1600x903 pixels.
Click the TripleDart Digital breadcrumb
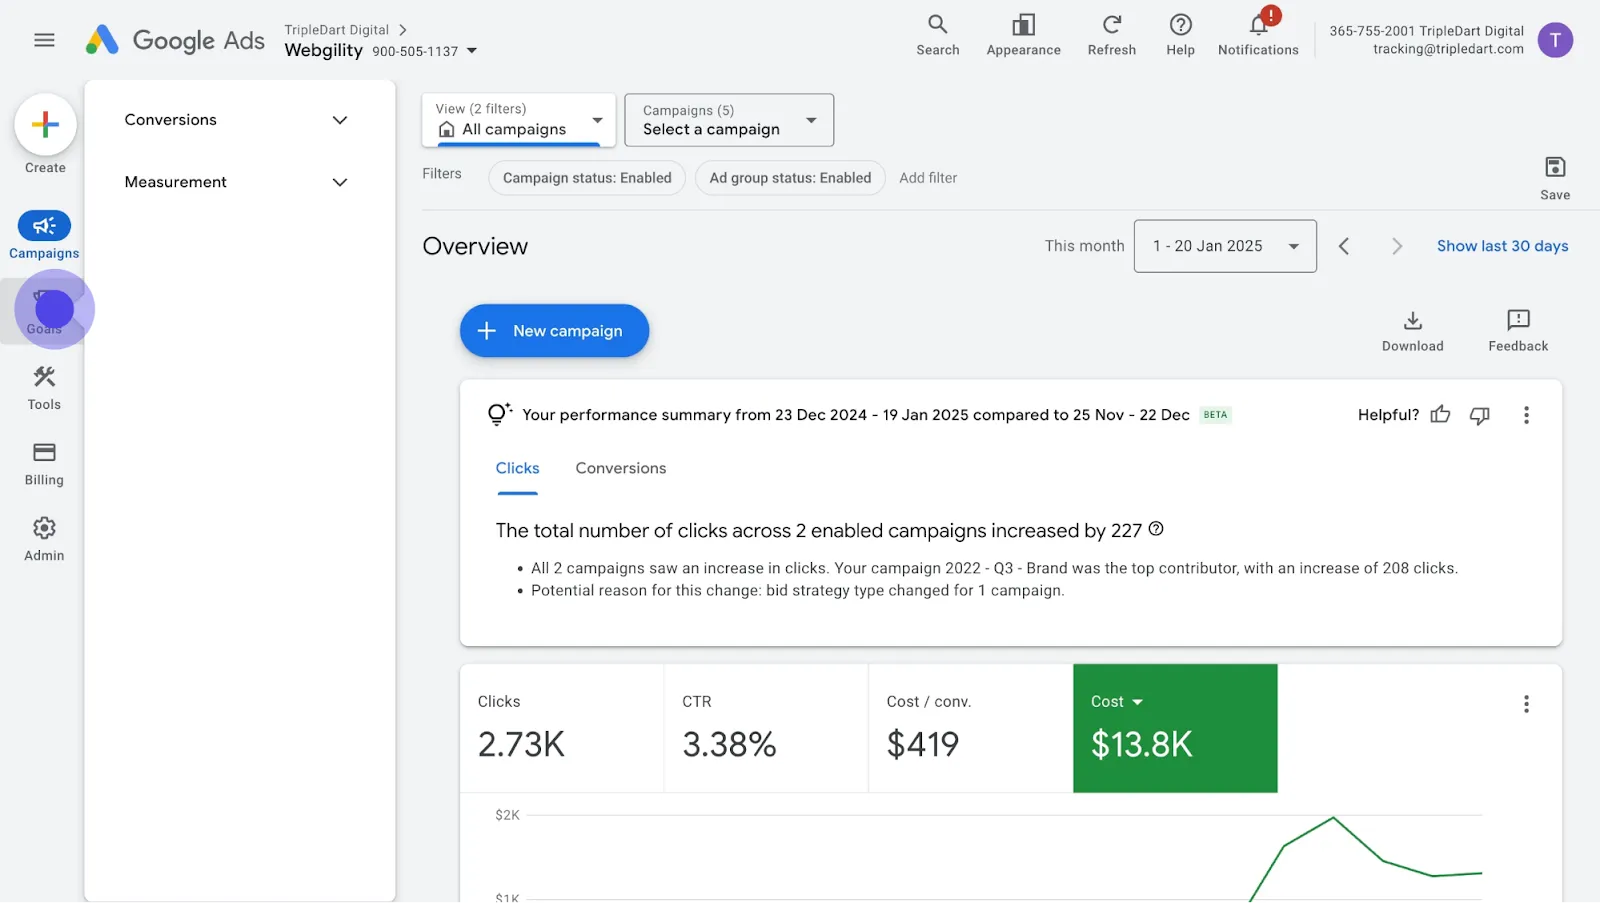tap(336, 30)
